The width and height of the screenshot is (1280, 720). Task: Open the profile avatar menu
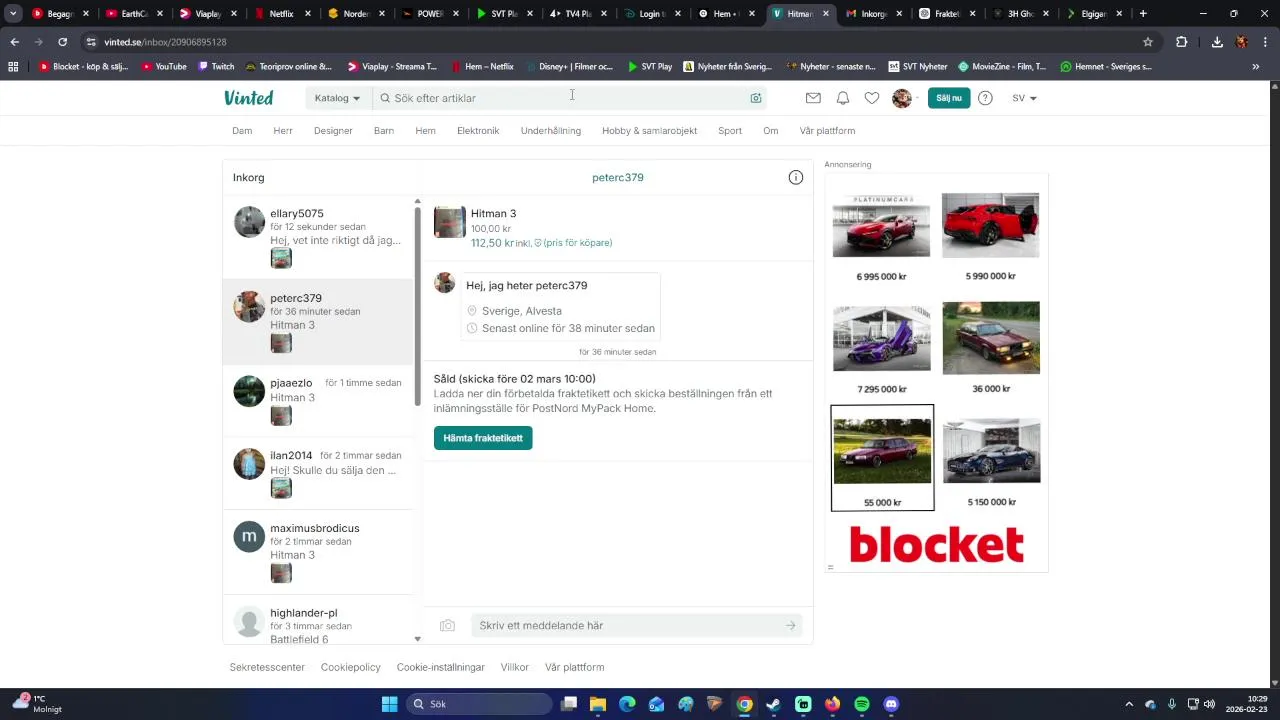[x=902, y=98]
